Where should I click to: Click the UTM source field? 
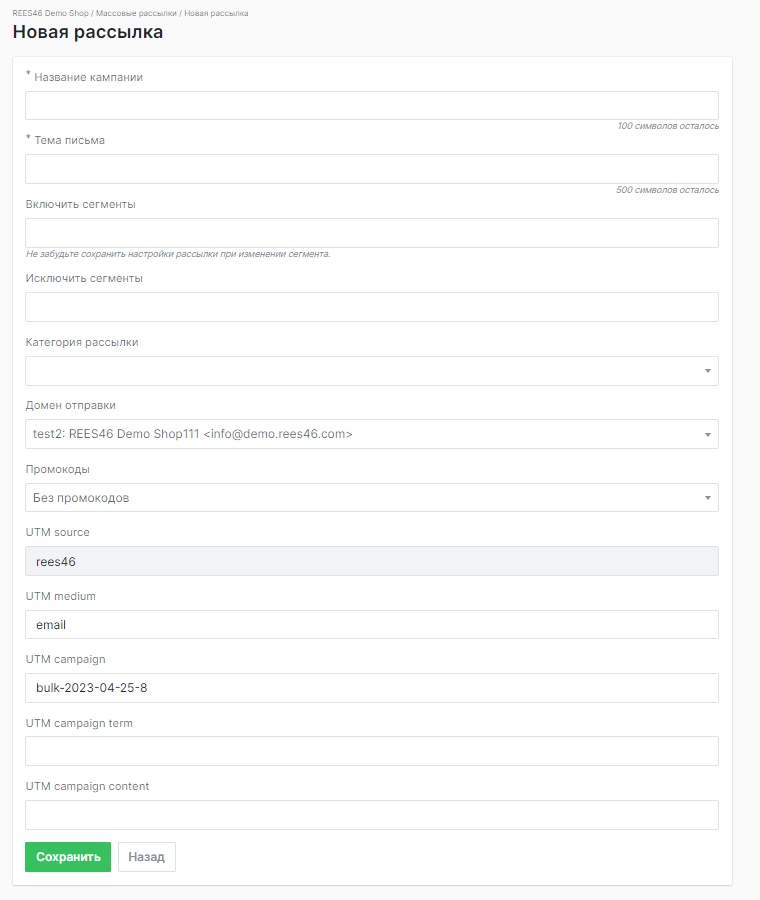[371, 561]
